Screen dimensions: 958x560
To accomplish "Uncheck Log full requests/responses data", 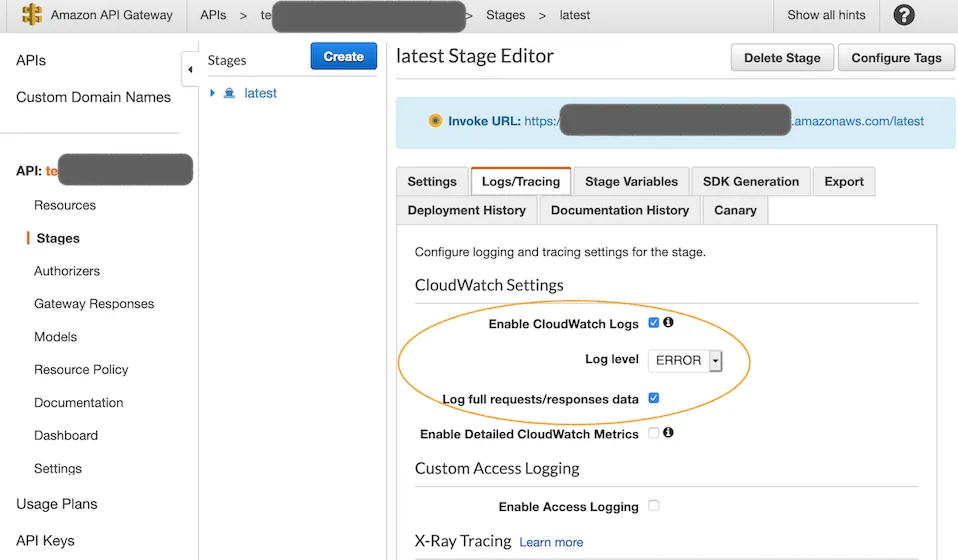I will point(654,398).
